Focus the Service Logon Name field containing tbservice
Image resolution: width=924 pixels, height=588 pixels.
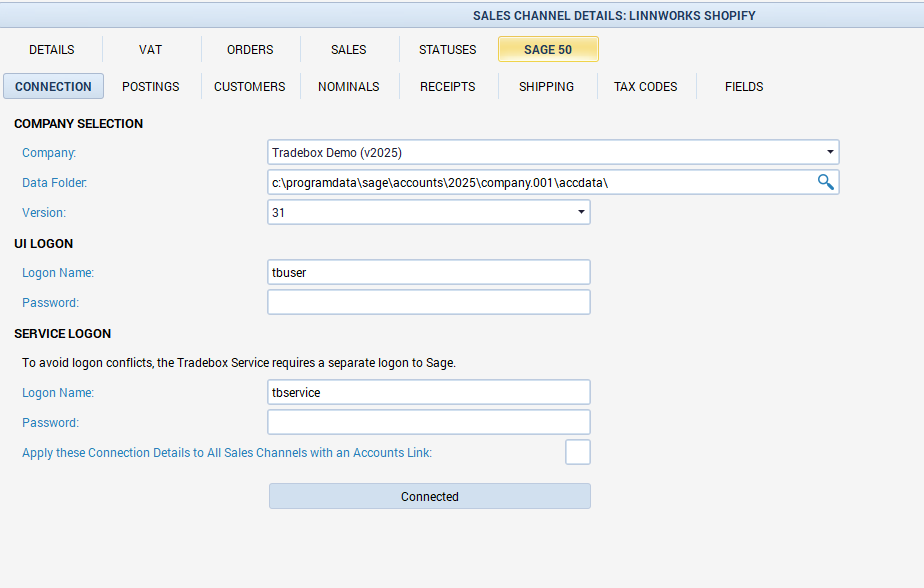point(429,392)
